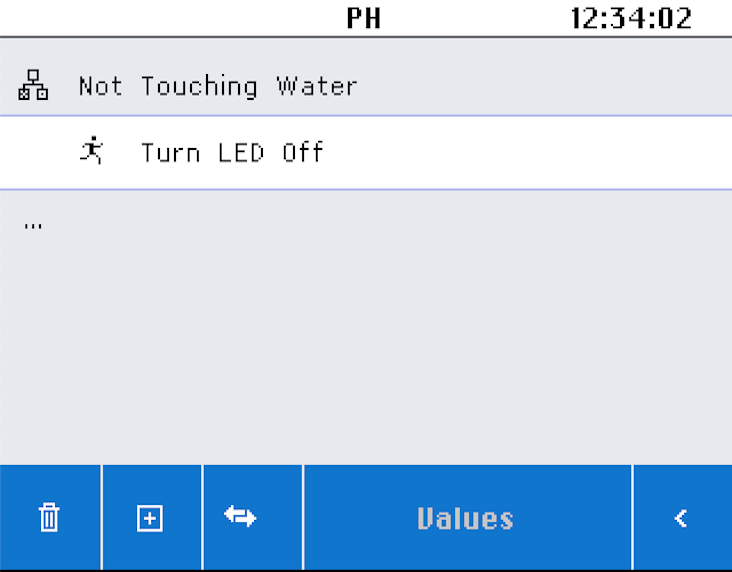This screenshot has width=732, height=572.
Task: Click gray space right of "Not Touching Water"
Action: coord(540,86)
